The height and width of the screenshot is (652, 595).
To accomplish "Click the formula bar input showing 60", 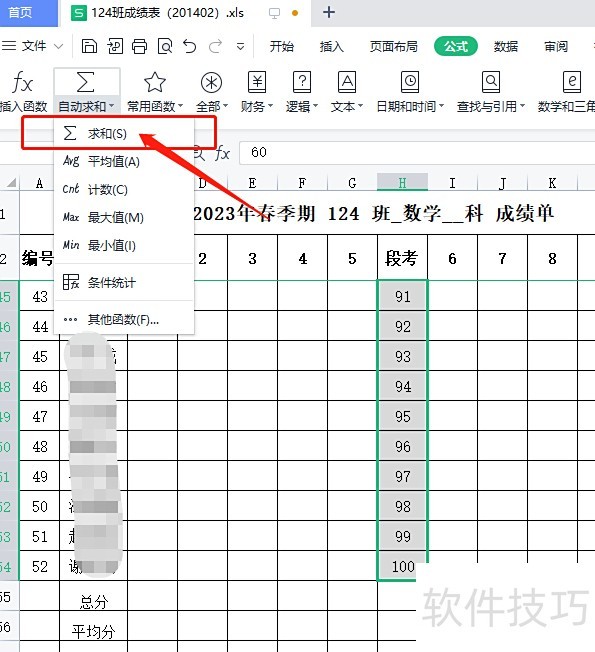I will (x=417, y=152).
